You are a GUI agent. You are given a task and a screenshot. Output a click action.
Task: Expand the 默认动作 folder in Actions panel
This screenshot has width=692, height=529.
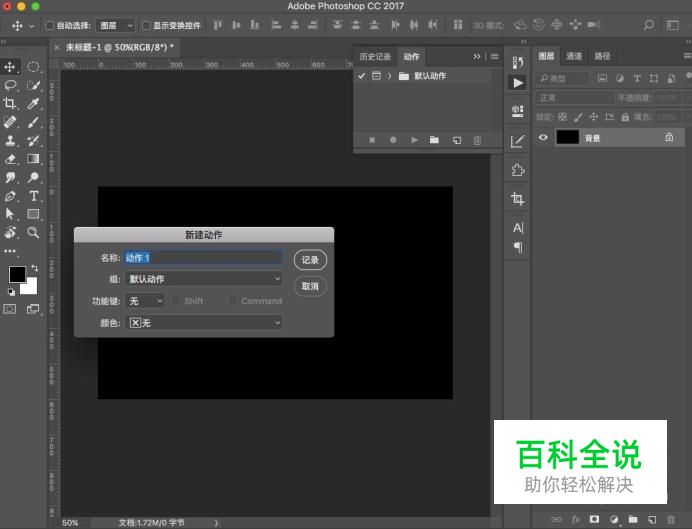(389, 76)
